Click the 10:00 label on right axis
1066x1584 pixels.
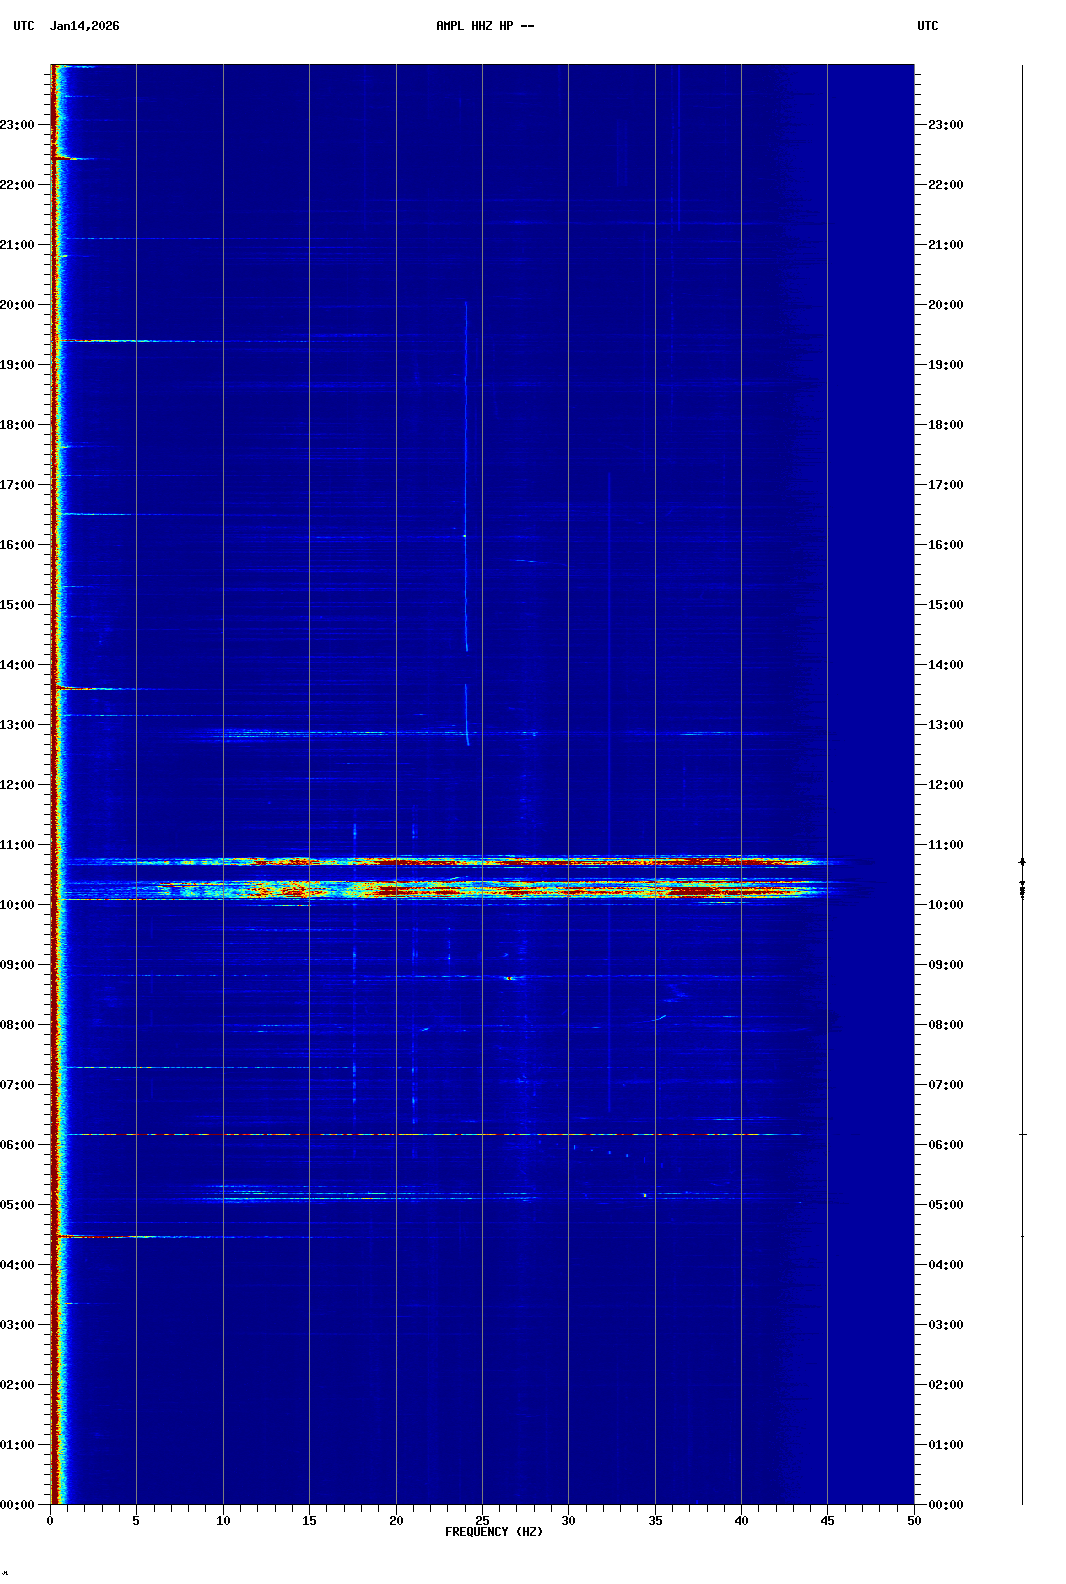click(x=945, y=905)
